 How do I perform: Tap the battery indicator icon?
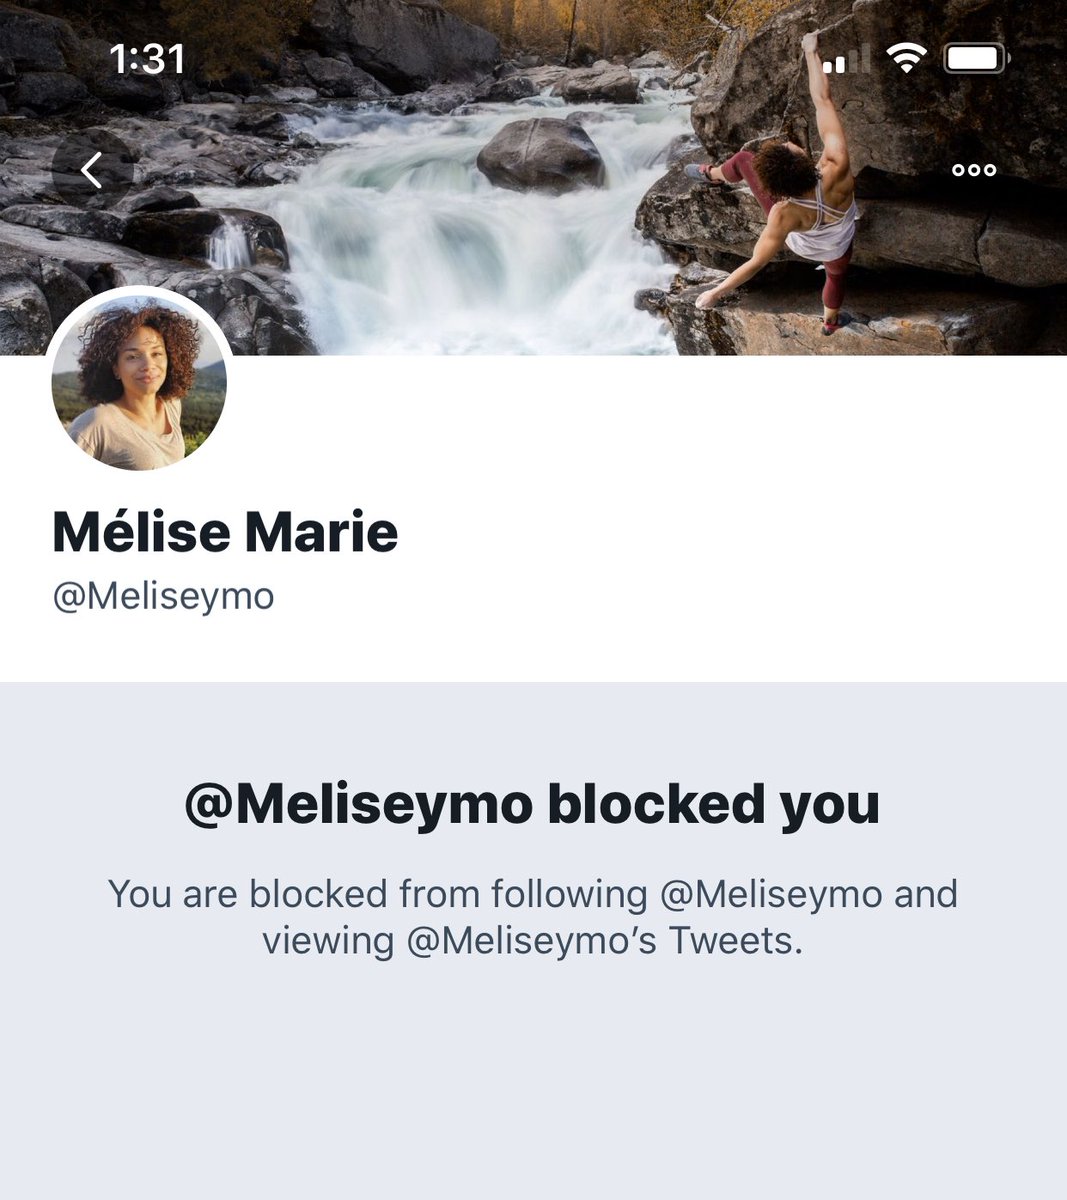point(977,59)
